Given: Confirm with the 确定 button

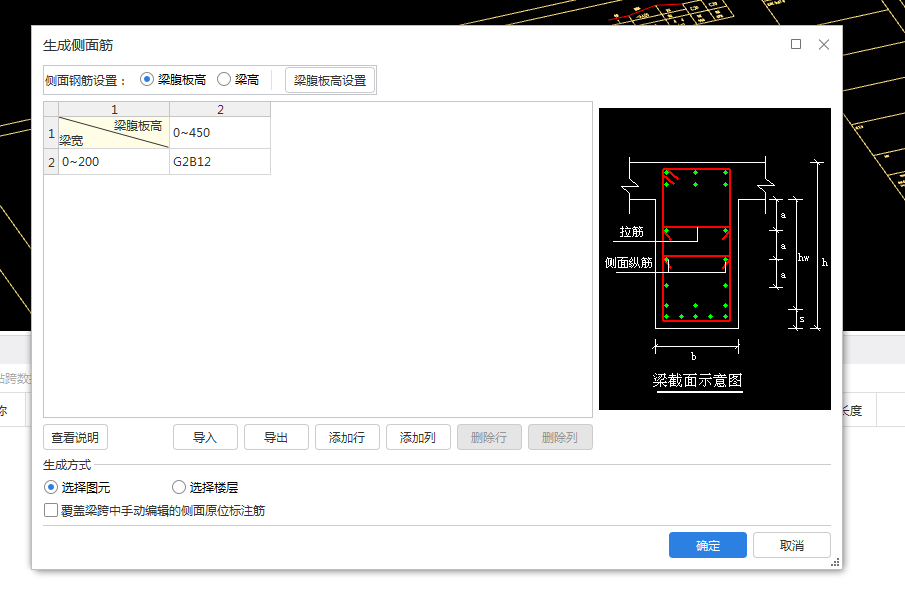Looking at the screenshot, I should [708, 545].
